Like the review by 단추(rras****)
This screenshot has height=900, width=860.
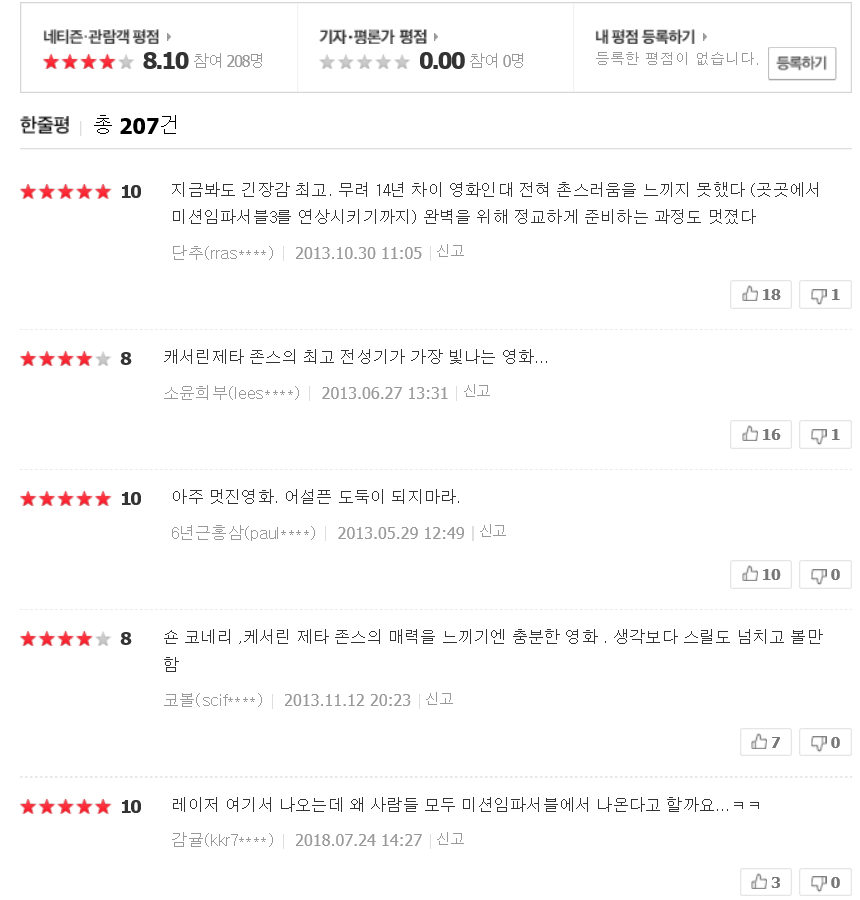761,294
